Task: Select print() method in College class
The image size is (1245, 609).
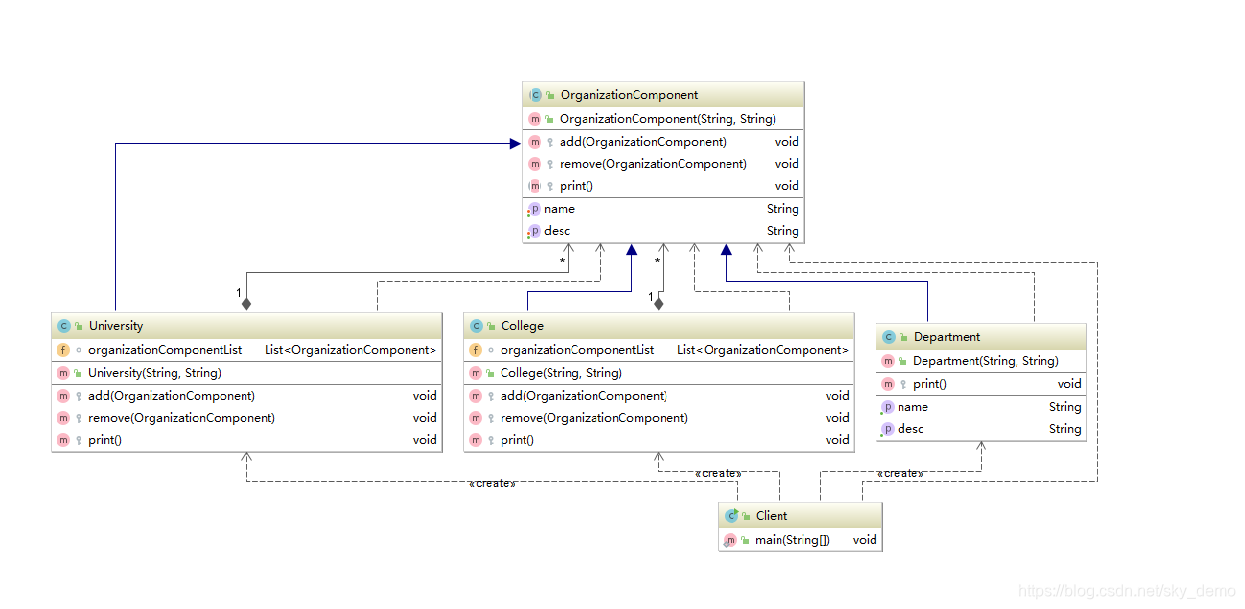Action: [659, 440]
